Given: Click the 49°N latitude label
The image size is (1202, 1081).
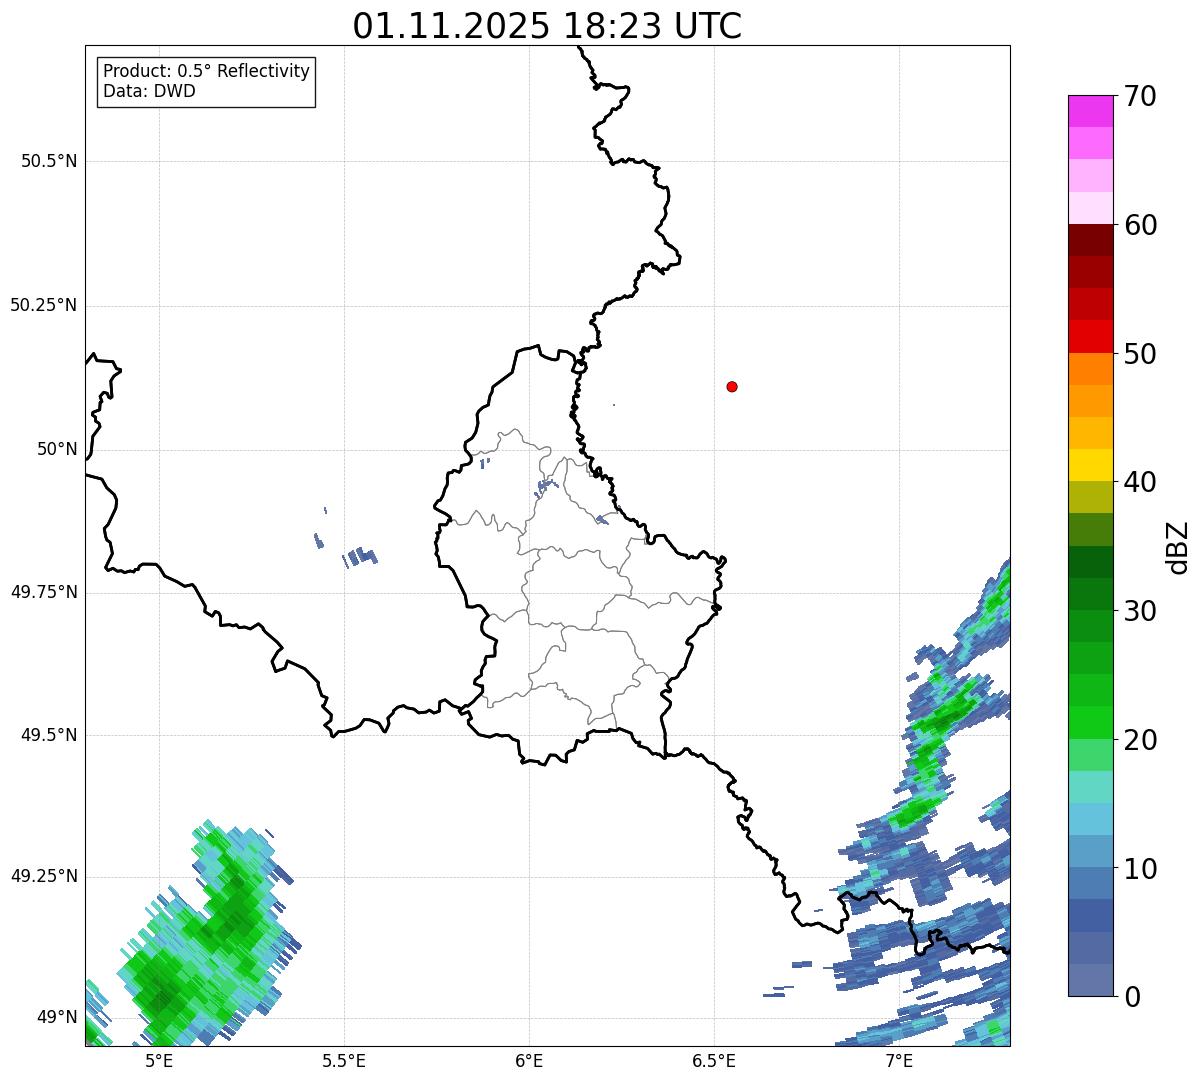Looking at the screenshot, I should point(57,1017).
